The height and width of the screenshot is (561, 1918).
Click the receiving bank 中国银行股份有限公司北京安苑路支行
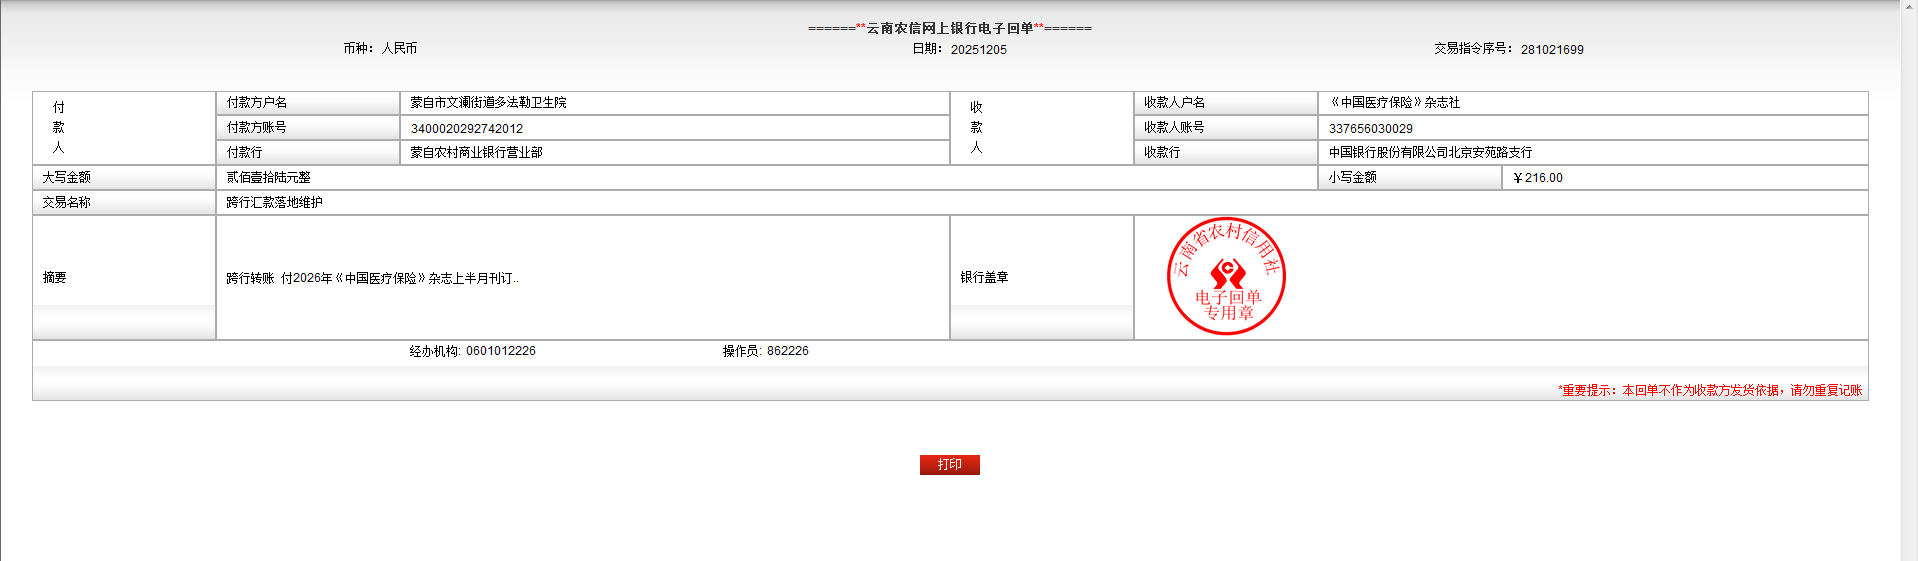[x=1430, y=153]
